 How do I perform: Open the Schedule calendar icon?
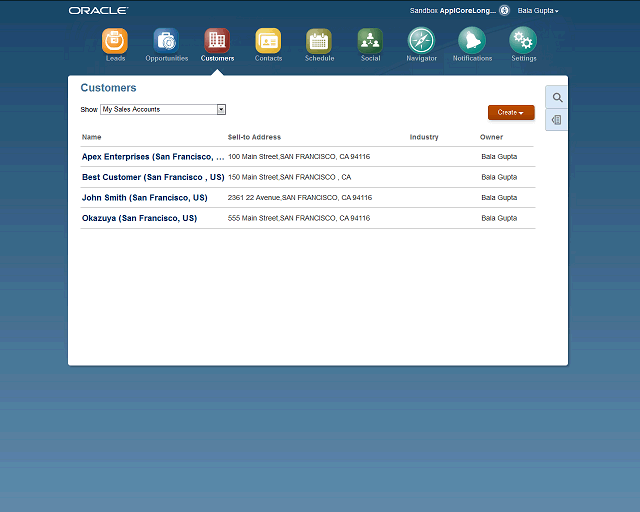point(319,41)
